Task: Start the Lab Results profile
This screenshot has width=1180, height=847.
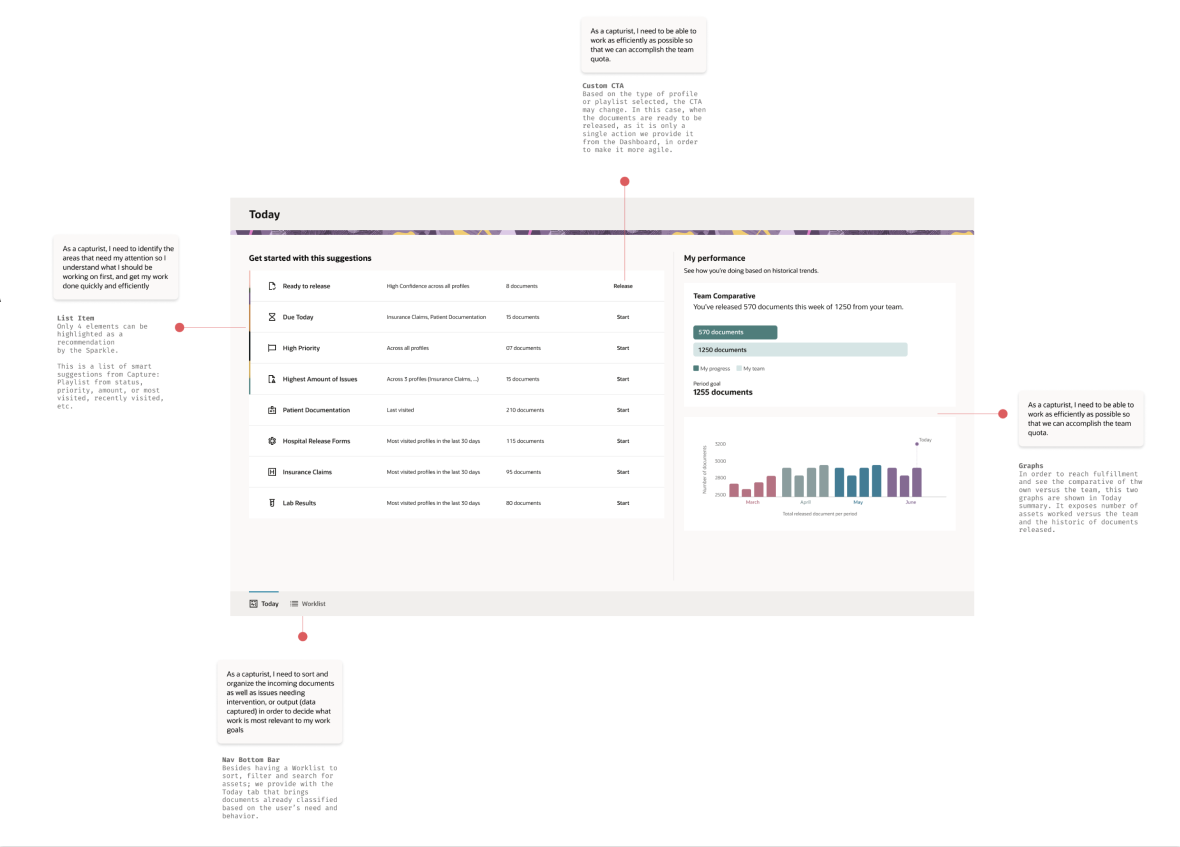Action: click(x=623, y=502)
